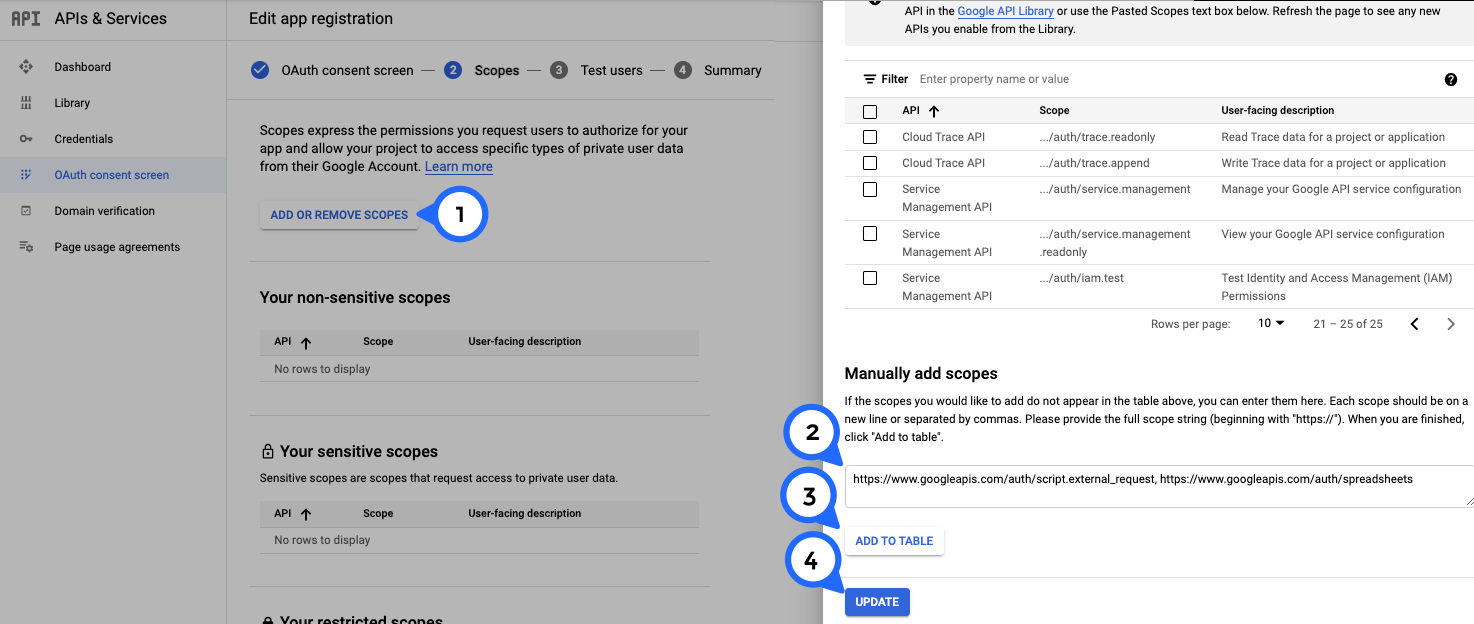Click the '21 – 25 of 25' pagination text

(1348, 324)
